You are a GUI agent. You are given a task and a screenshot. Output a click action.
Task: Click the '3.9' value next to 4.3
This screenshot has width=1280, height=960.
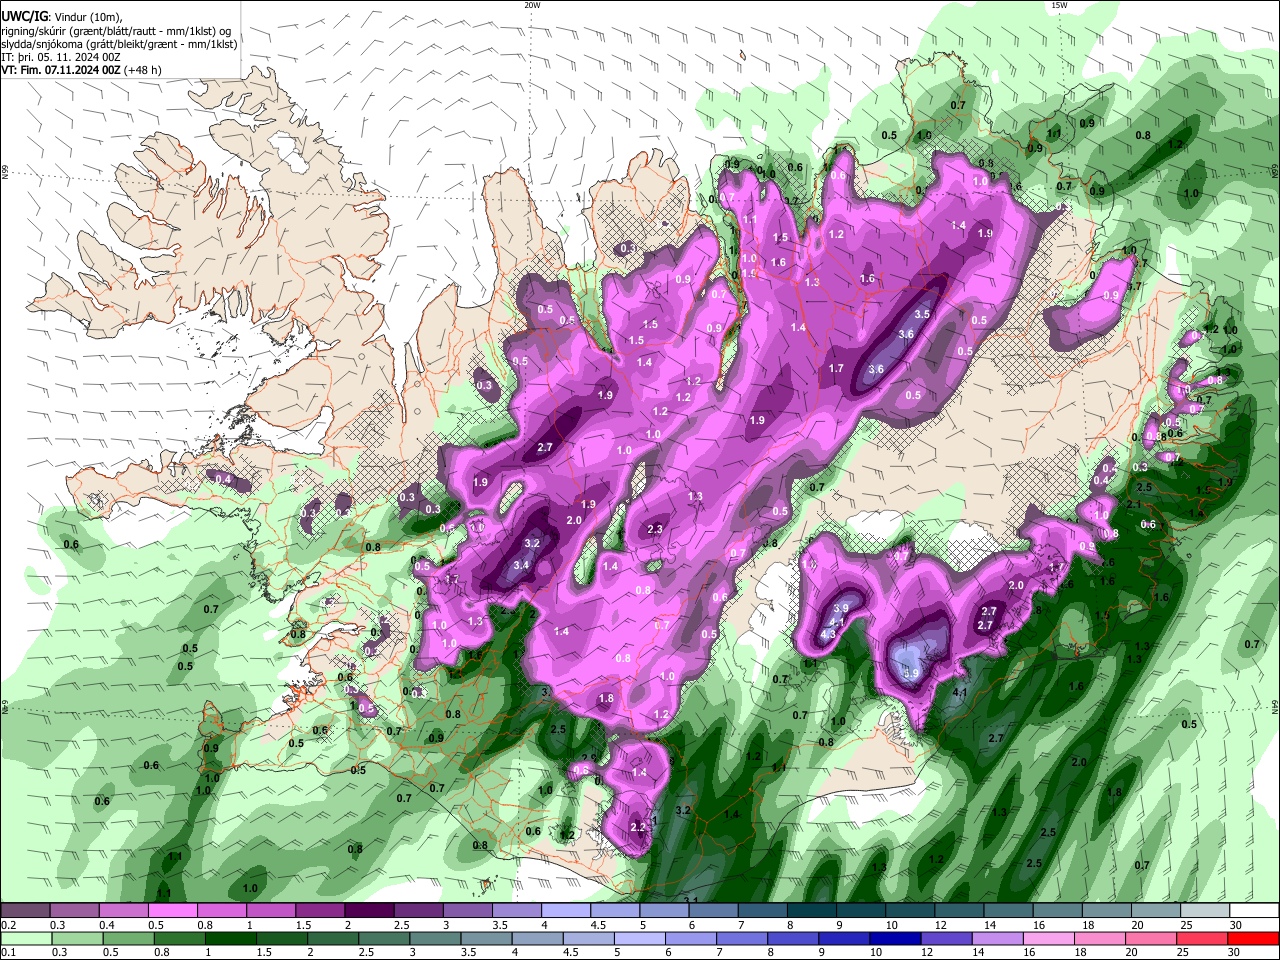tap(841, 608)
